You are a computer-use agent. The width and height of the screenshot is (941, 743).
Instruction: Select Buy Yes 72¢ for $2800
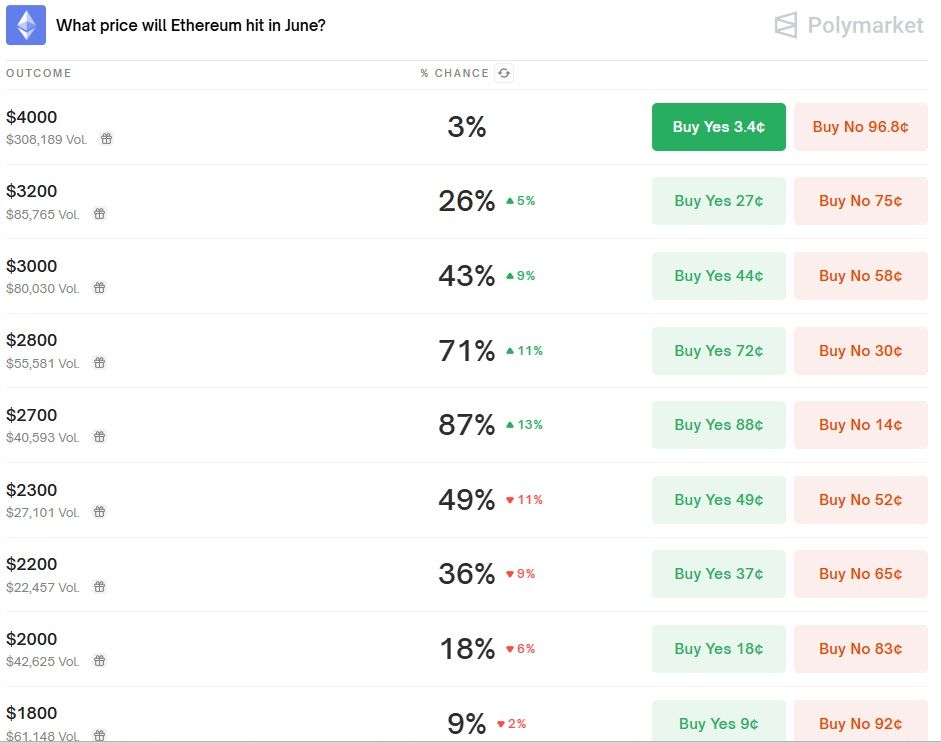[718, 351]
